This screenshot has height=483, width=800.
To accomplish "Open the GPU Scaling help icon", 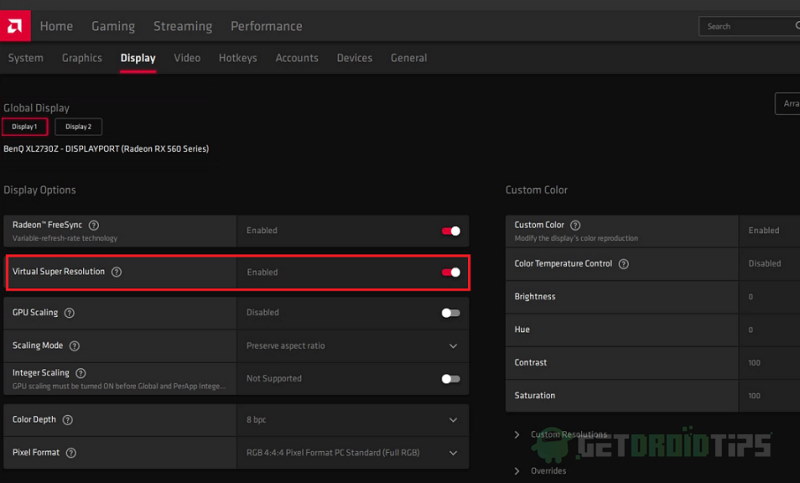I will [x=69, y=313].
